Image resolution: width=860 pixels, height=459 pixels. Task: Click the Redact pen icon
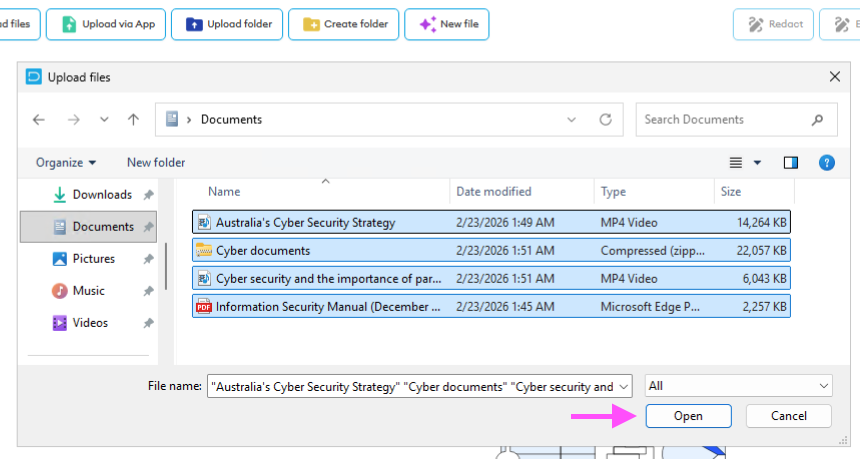[x=756, y=24]
